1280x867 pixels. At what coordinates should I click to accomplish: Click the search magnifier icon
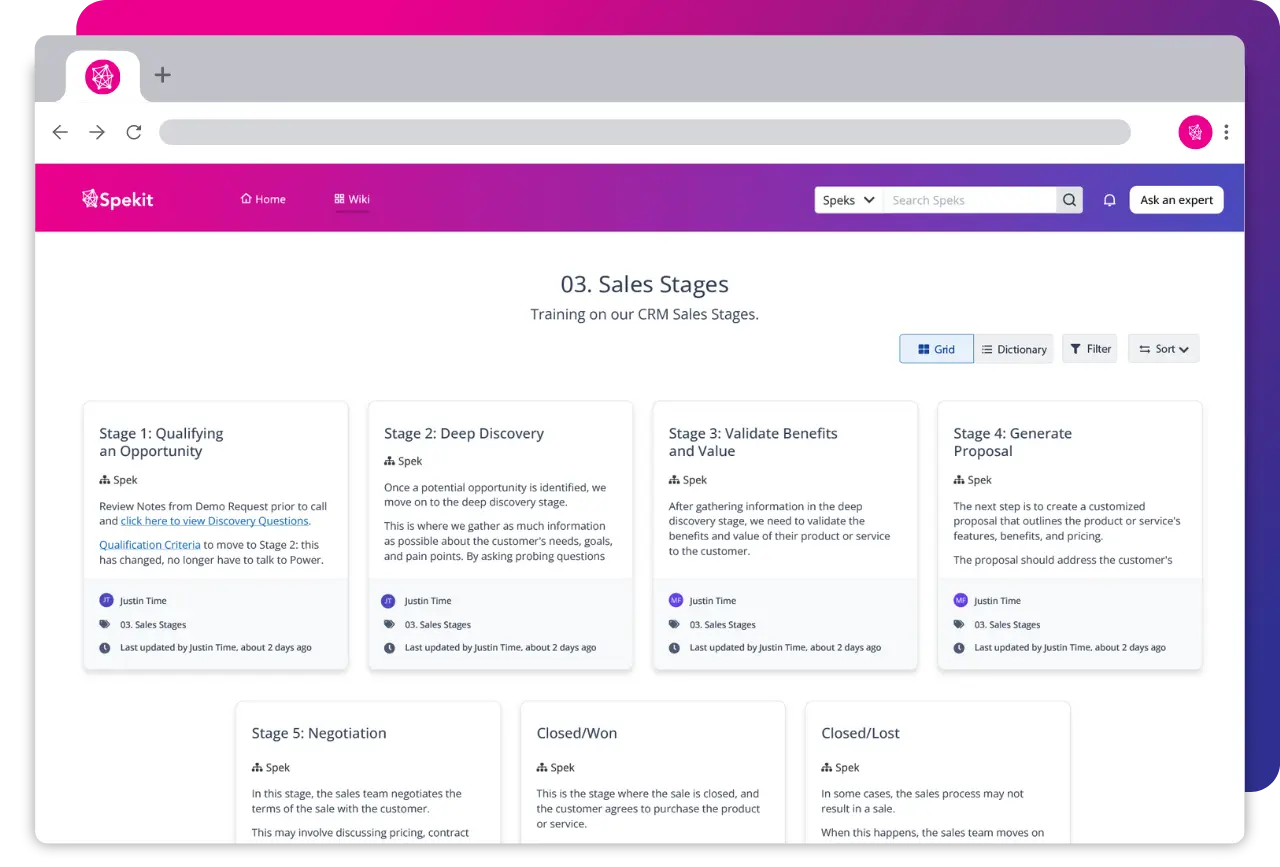click(x=1068, y=199)
